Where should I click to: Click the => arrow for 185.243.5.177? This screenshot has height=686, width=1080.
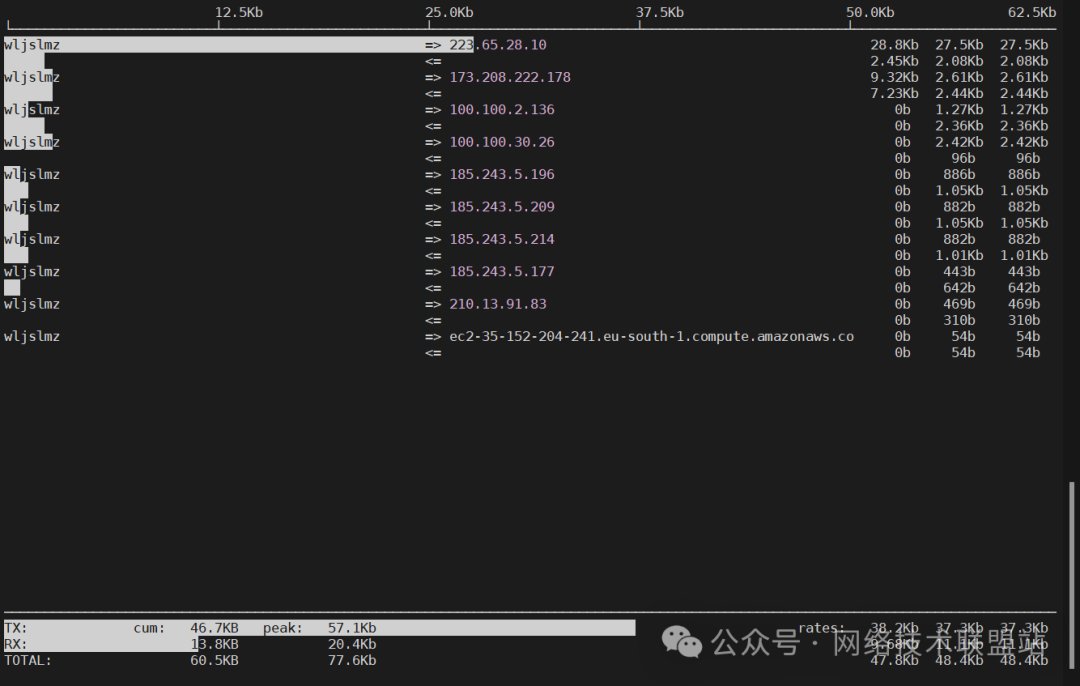pos(433,271)
